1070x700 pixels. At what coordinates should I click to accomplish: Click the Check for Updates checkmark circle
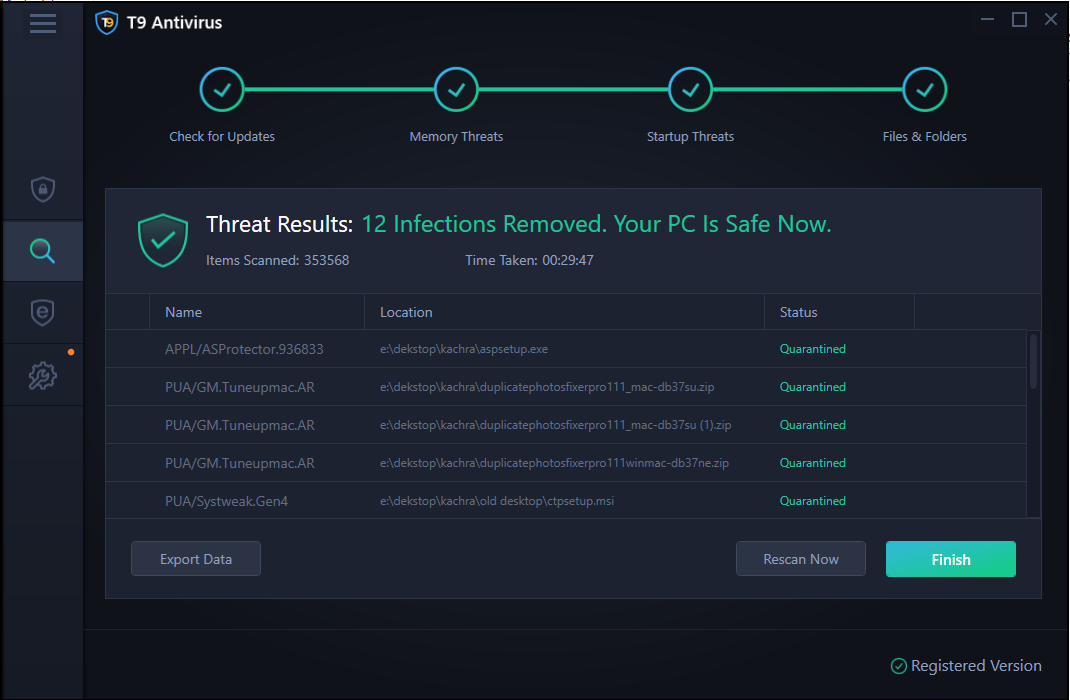(x=222, y=89)
